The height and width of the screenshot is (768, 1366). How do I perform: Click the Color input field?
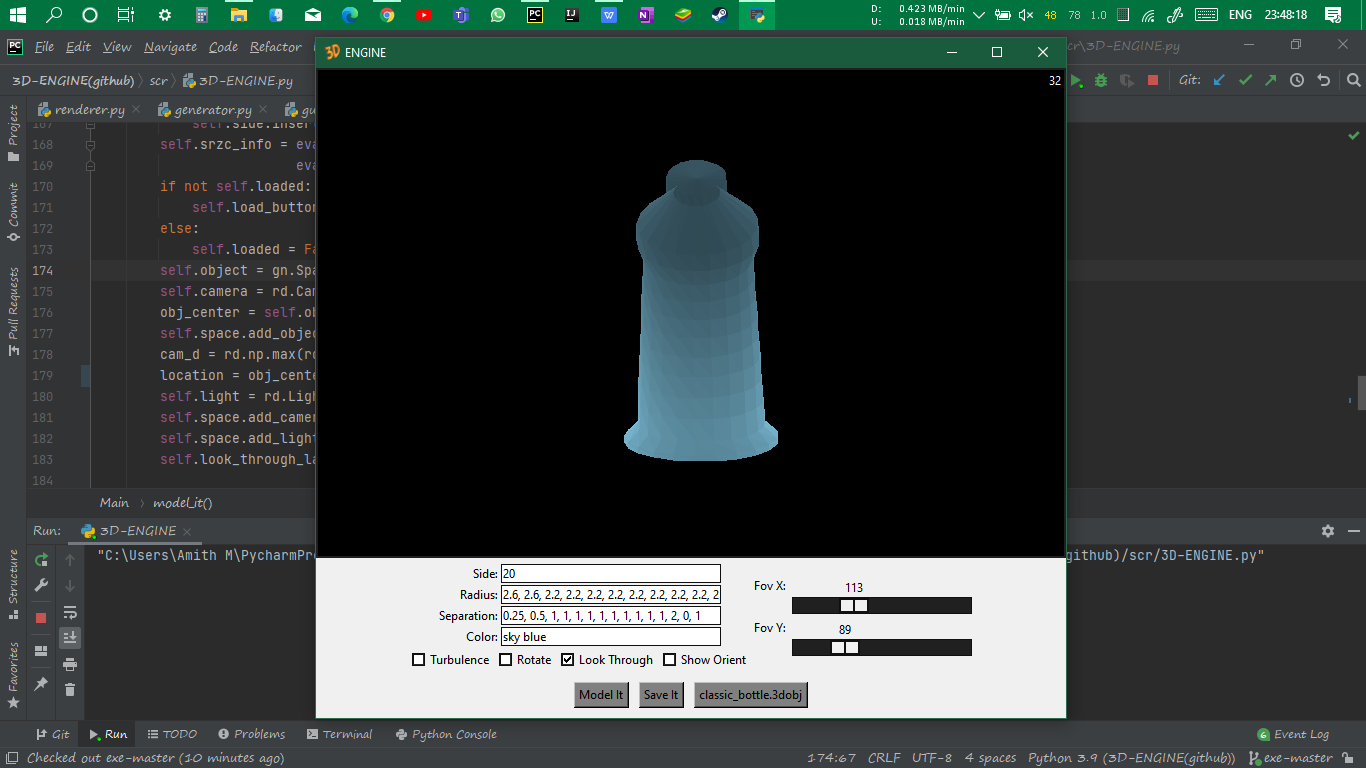(x=610, y=637)
